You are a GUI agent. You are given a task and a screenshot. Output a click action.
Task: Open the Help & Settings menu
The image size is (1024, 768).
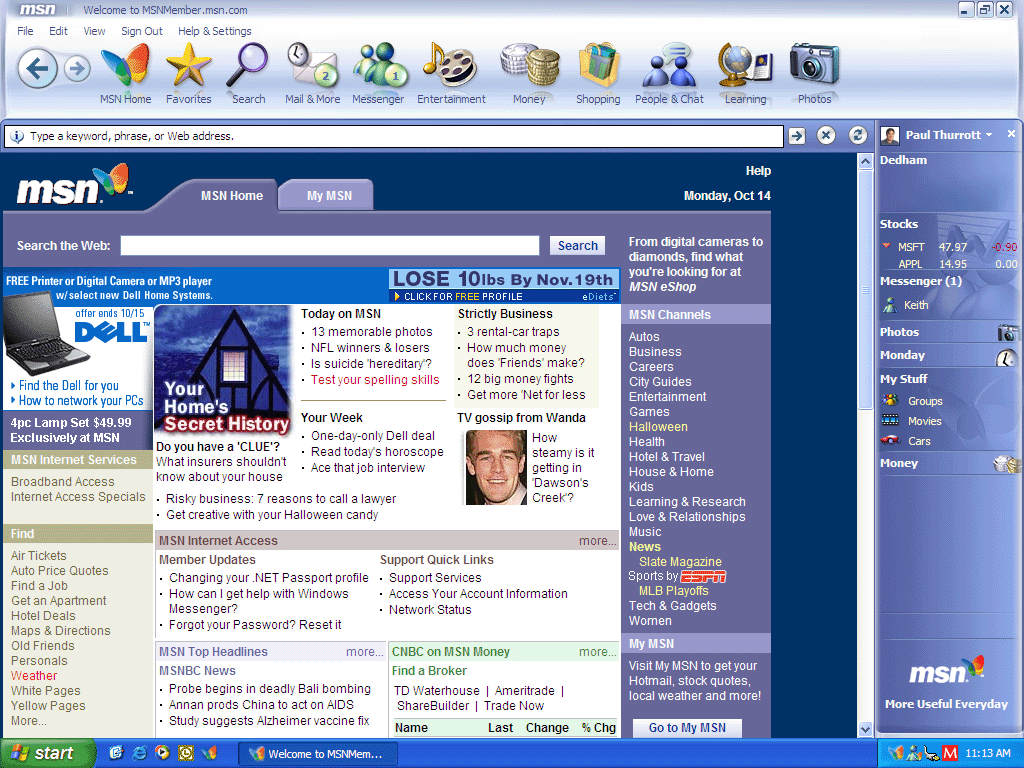[214, 31]
